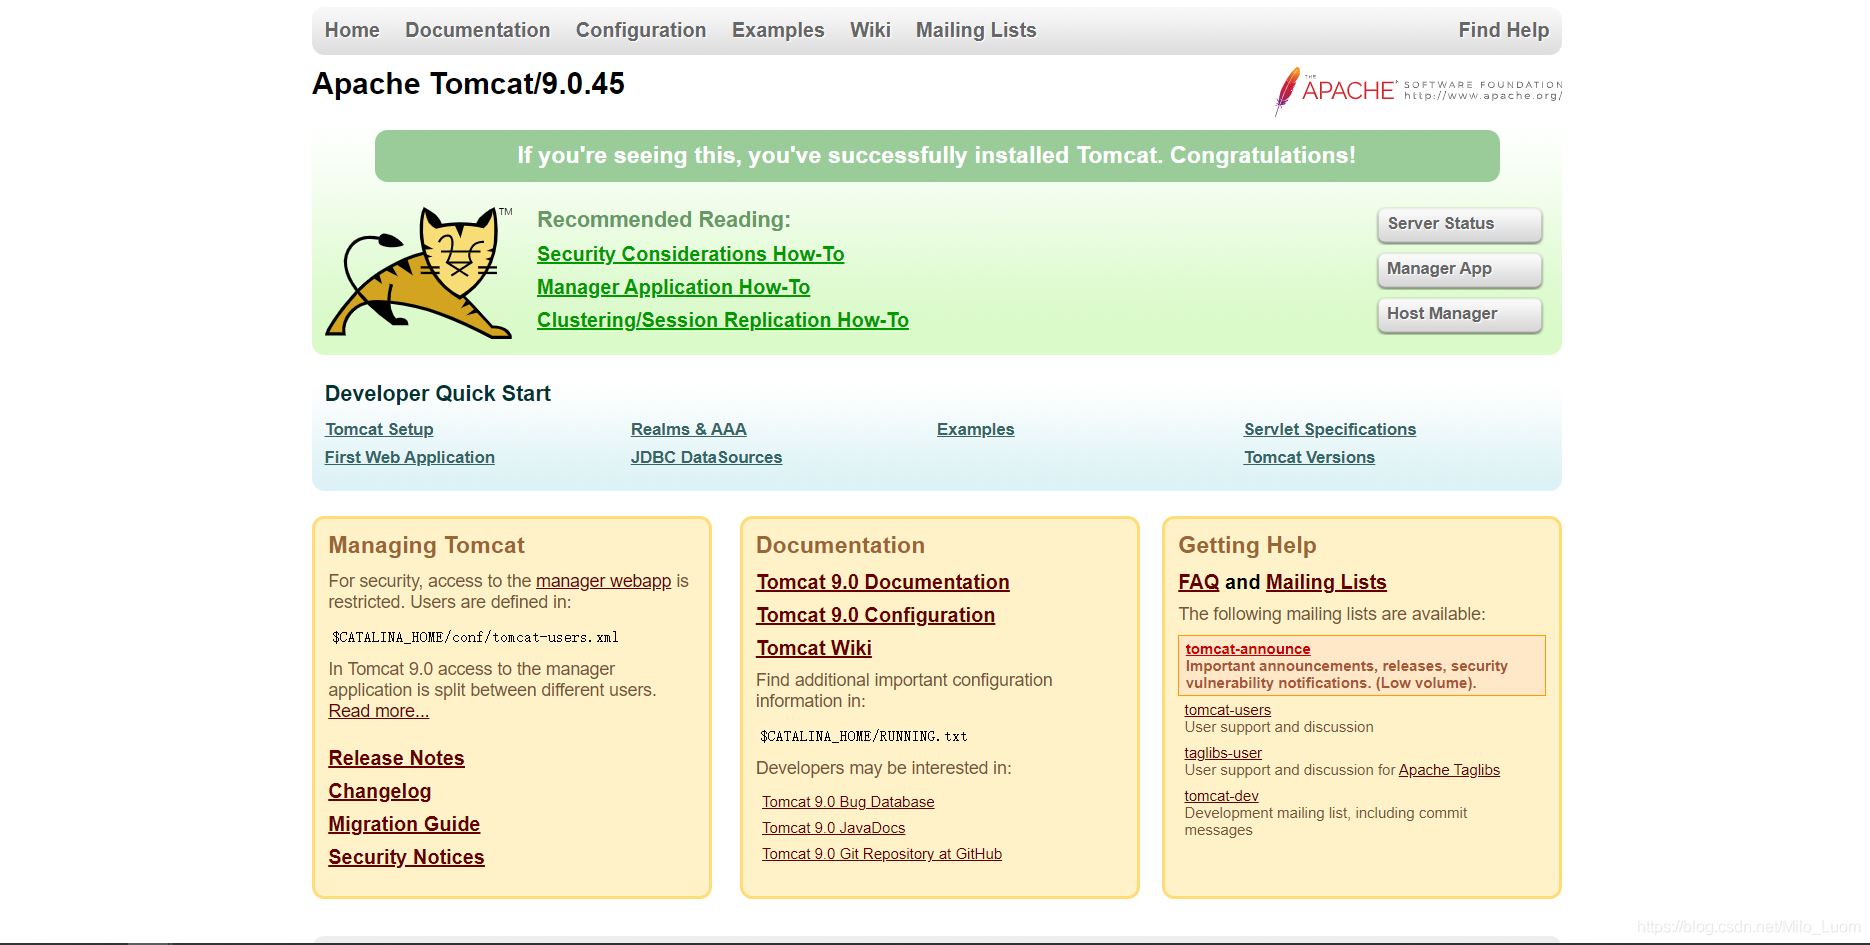The width and height of the screenshot is (1870, 945).
Task: Click Mailing Lists link in Getting Help
Action: click(1326, 582)
